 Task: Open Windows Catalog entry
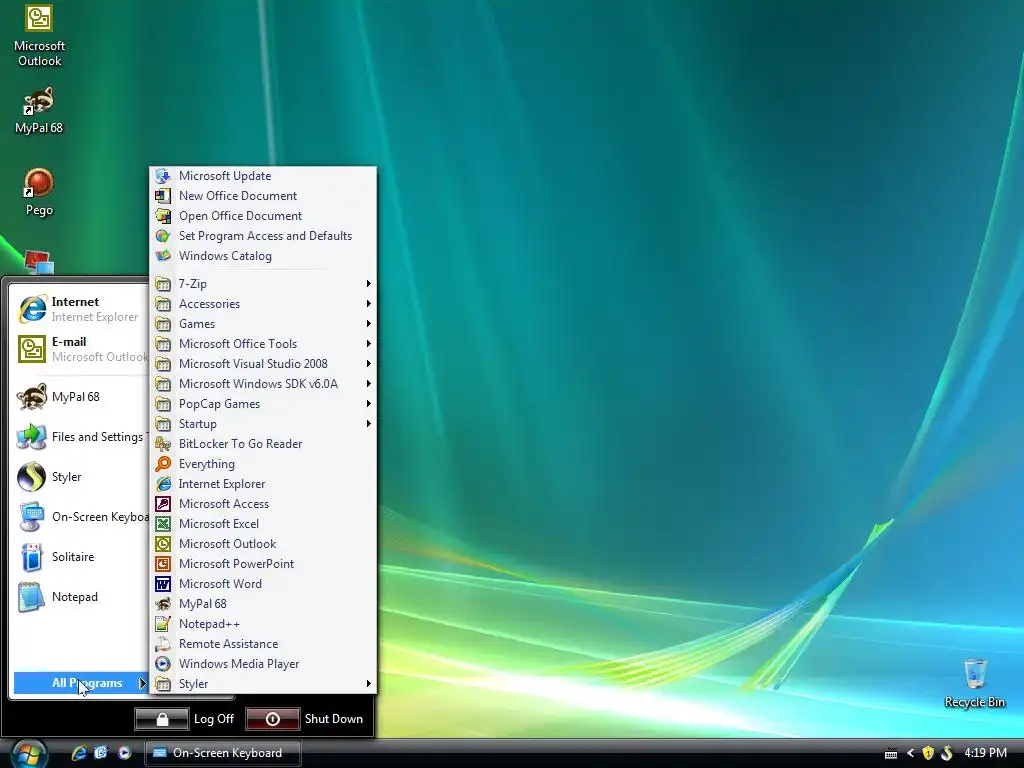263,256
